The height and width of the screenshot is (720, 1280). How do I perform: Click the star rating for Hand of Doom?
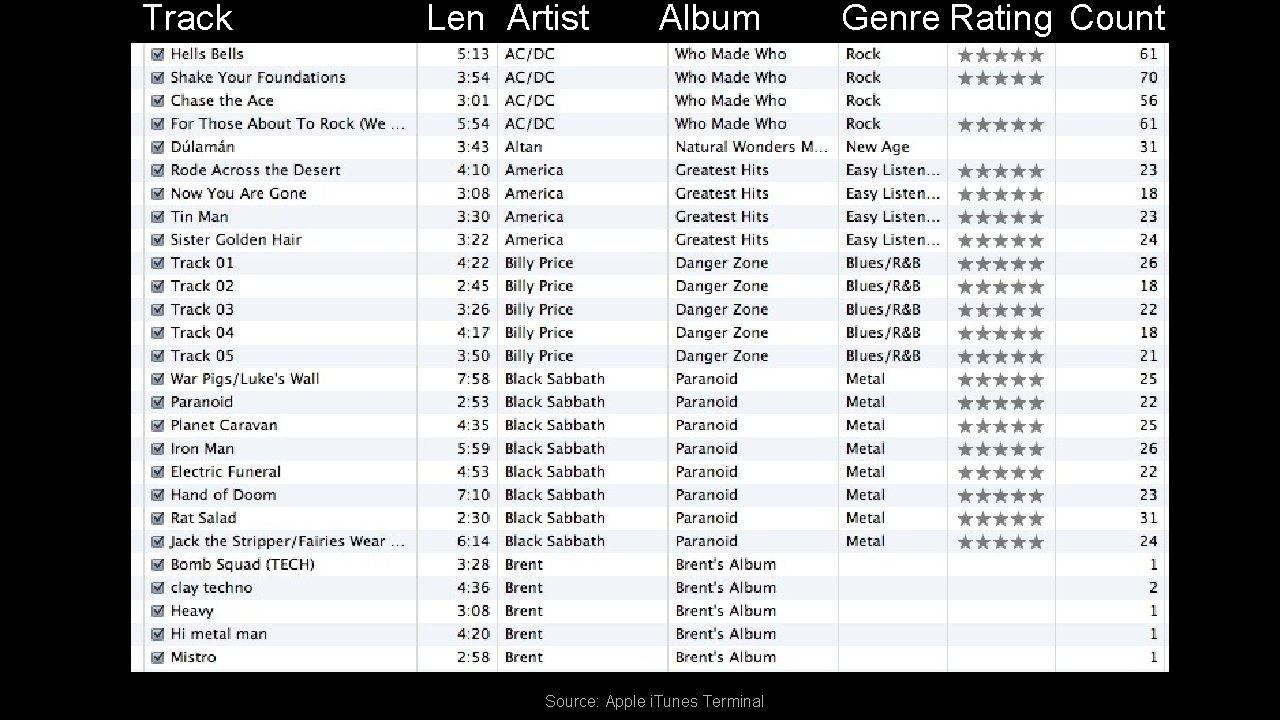tap(1000, 495)
